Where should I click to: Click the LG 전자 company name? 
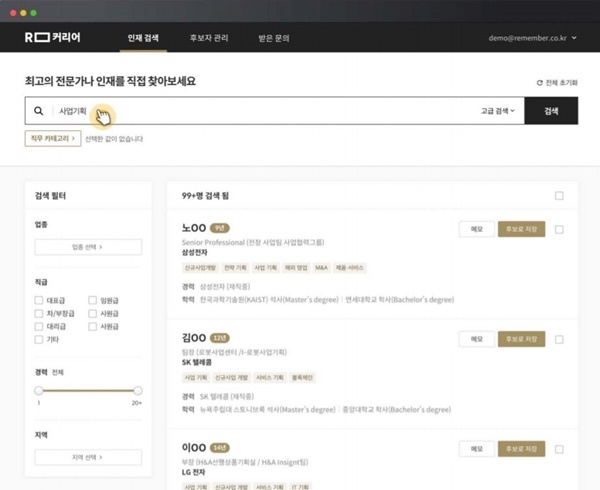(x=194, y=472)
